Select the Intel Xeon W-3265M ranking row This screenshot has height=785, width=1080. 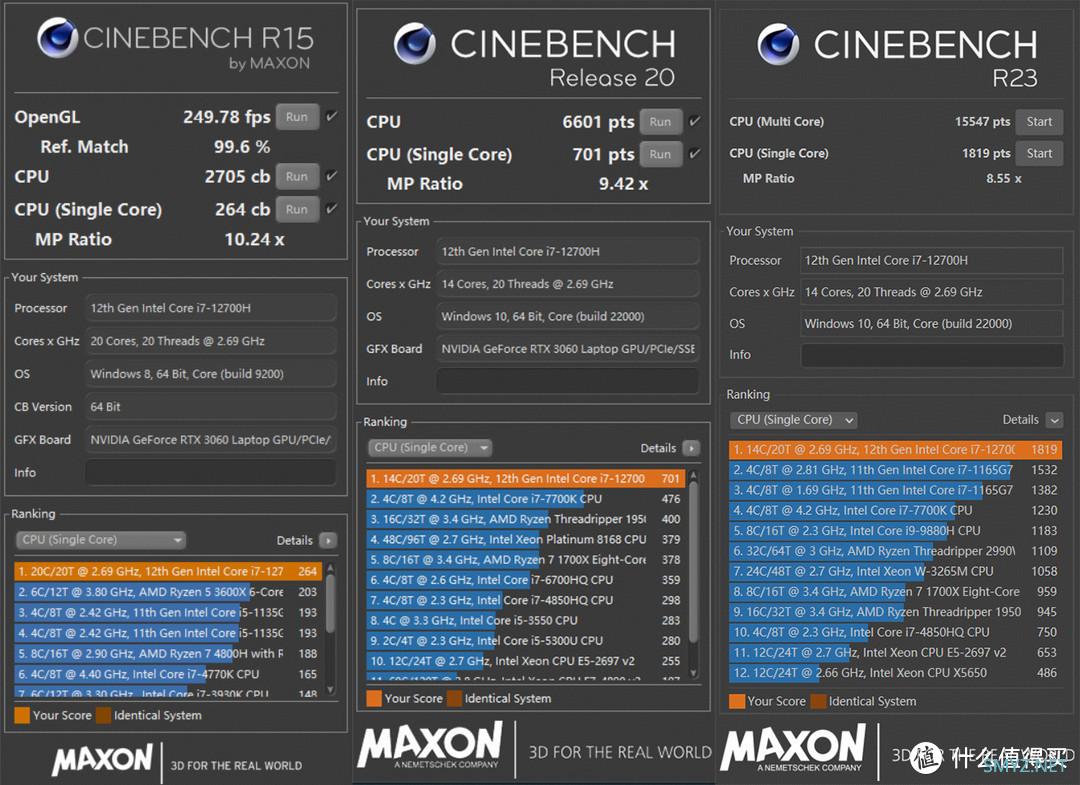(x=895, y=572)
